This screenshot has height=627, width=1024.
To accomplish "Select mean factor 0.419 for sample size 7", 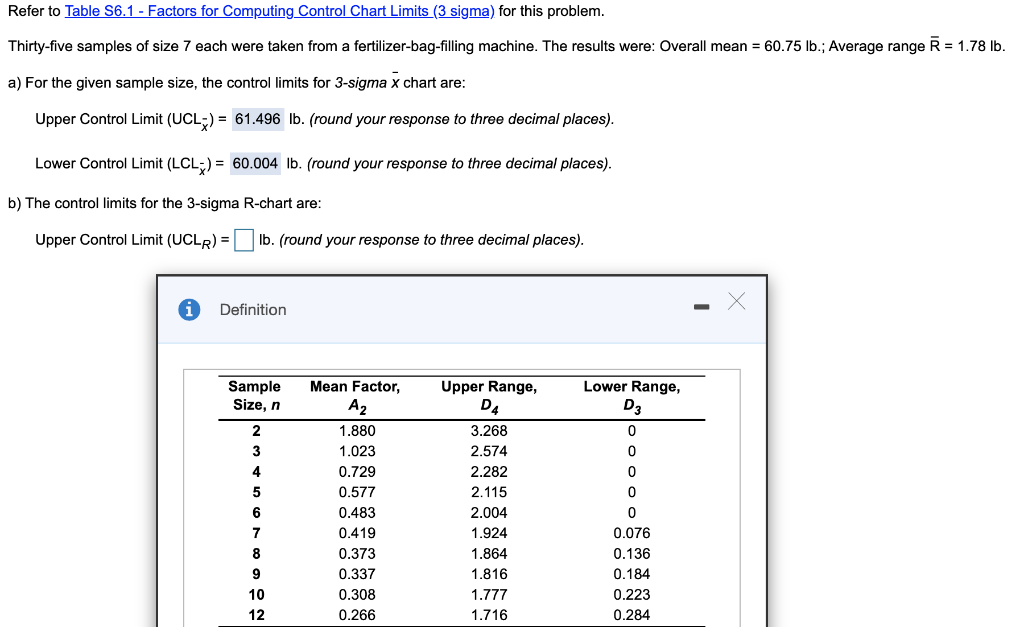I will coord(356,533).
